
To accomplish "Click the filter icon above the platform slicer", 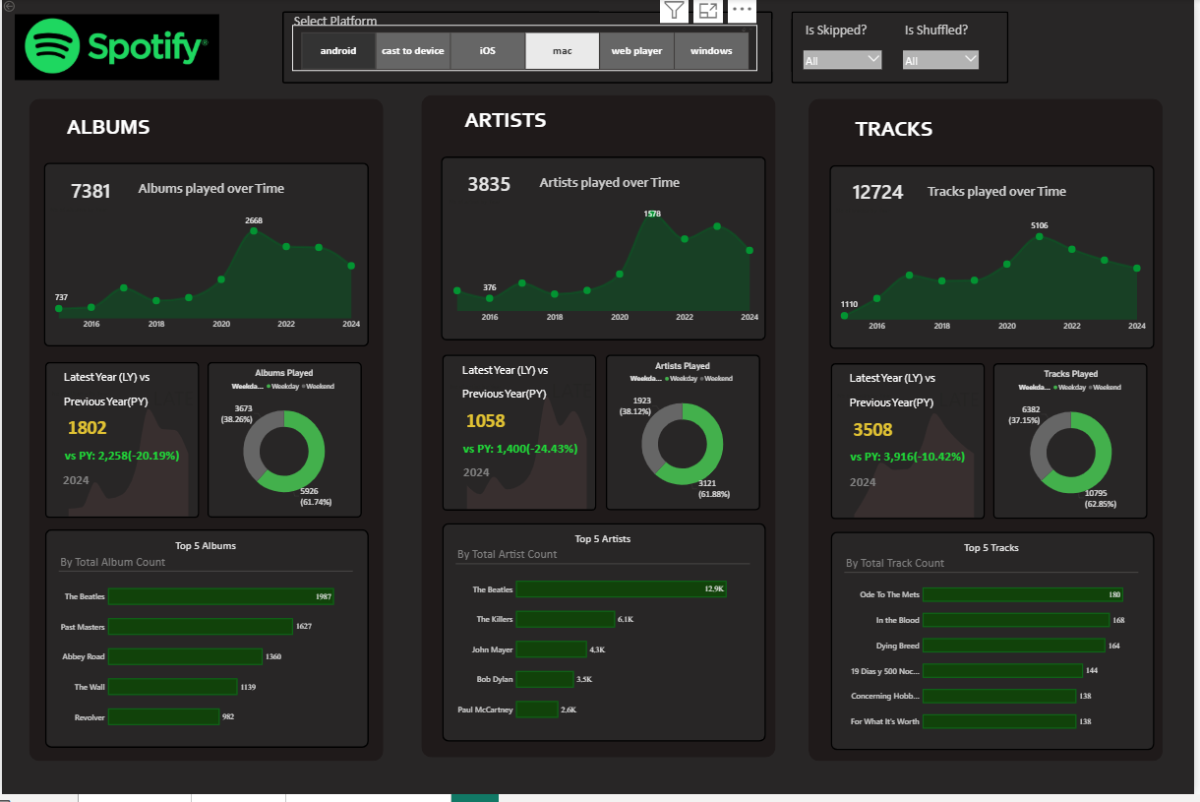I will tap(675, 11).
